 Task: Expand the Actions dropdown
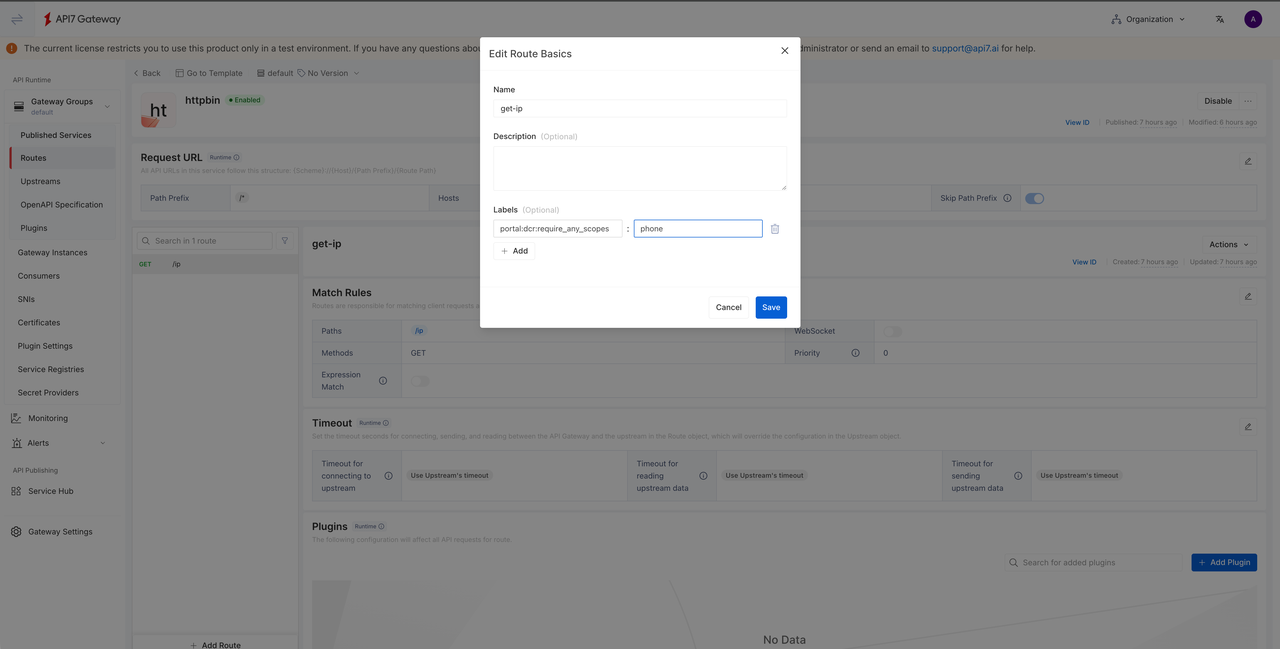tap(1228, 244)
